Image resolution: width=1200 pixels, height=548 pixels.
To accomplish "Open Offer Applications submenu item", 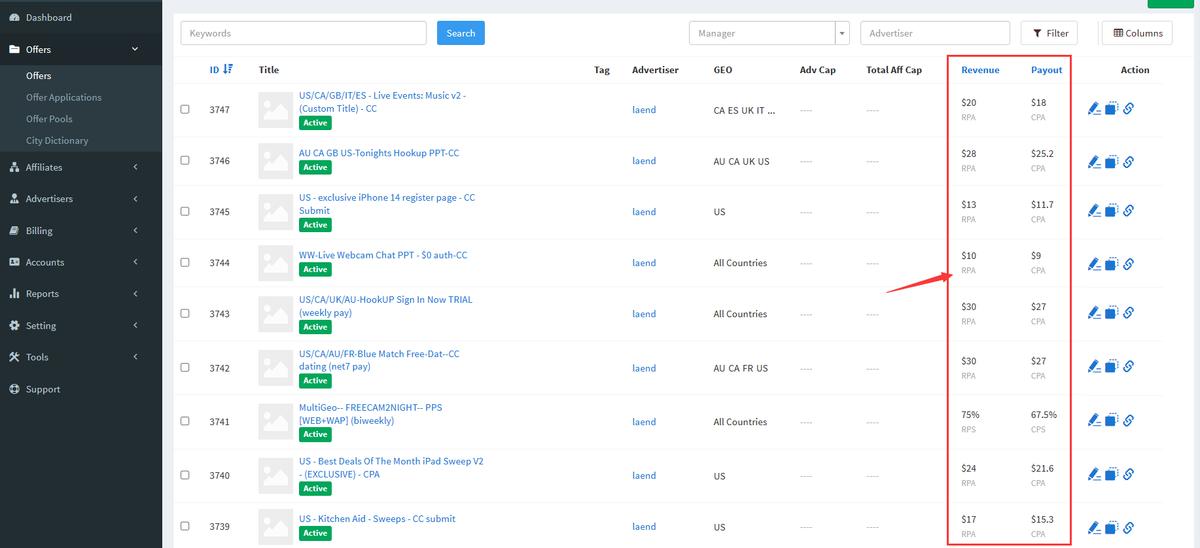I will pyautogui.click(x=64, y=97).
